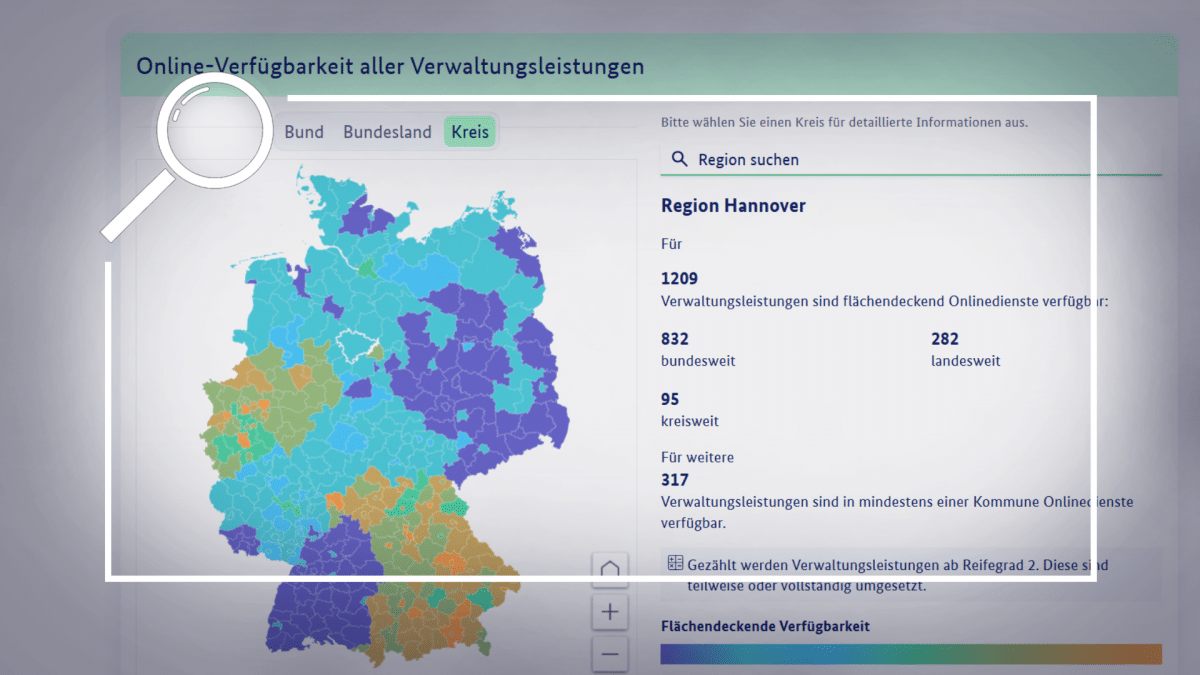Viewport: 1200px width, 675px height.
Task: Switch to the Bund view tab
Action: pos(304,132)
